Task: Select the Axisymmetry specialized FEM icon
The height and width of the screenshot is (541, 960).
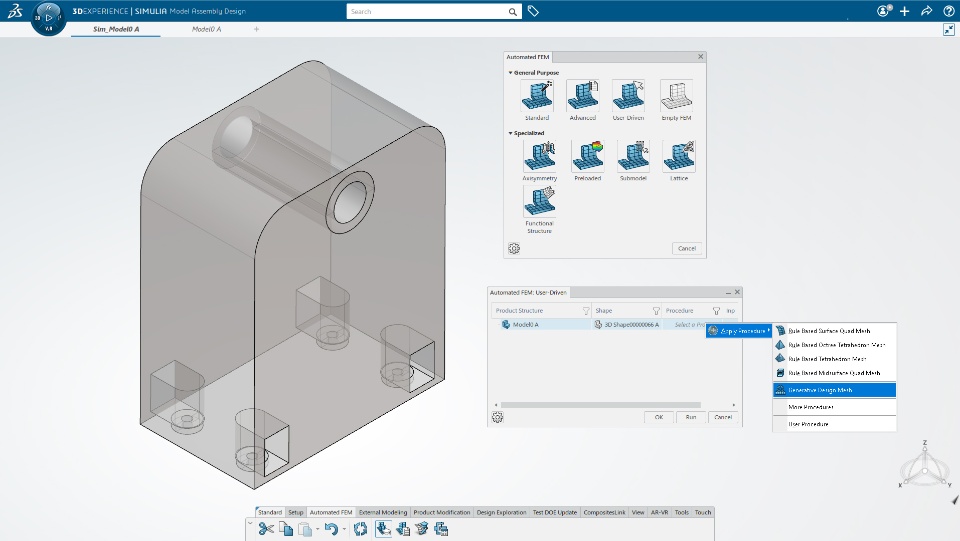Action: (x=539, y=157)
